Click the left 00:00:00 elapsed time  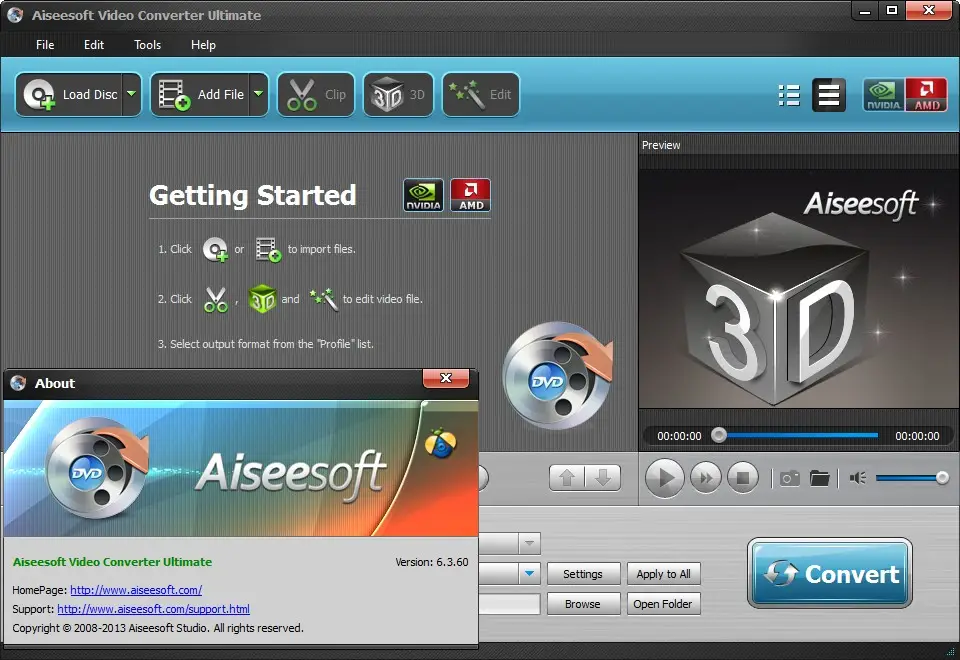point(679,436)
